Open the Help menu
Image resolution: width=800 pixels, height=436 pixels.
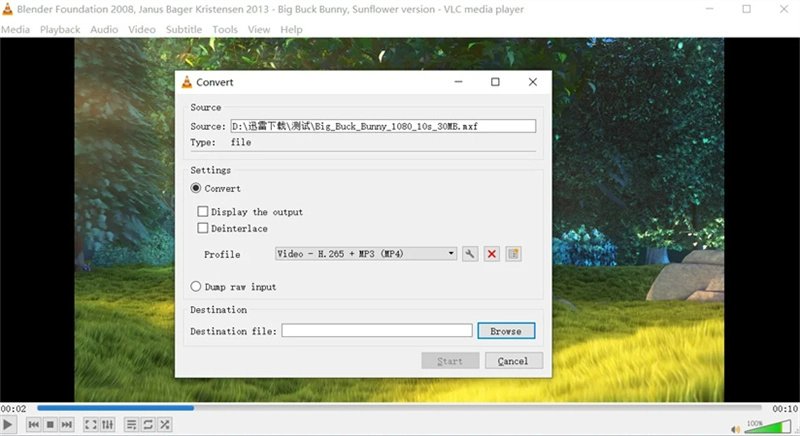tap(291, 30)
